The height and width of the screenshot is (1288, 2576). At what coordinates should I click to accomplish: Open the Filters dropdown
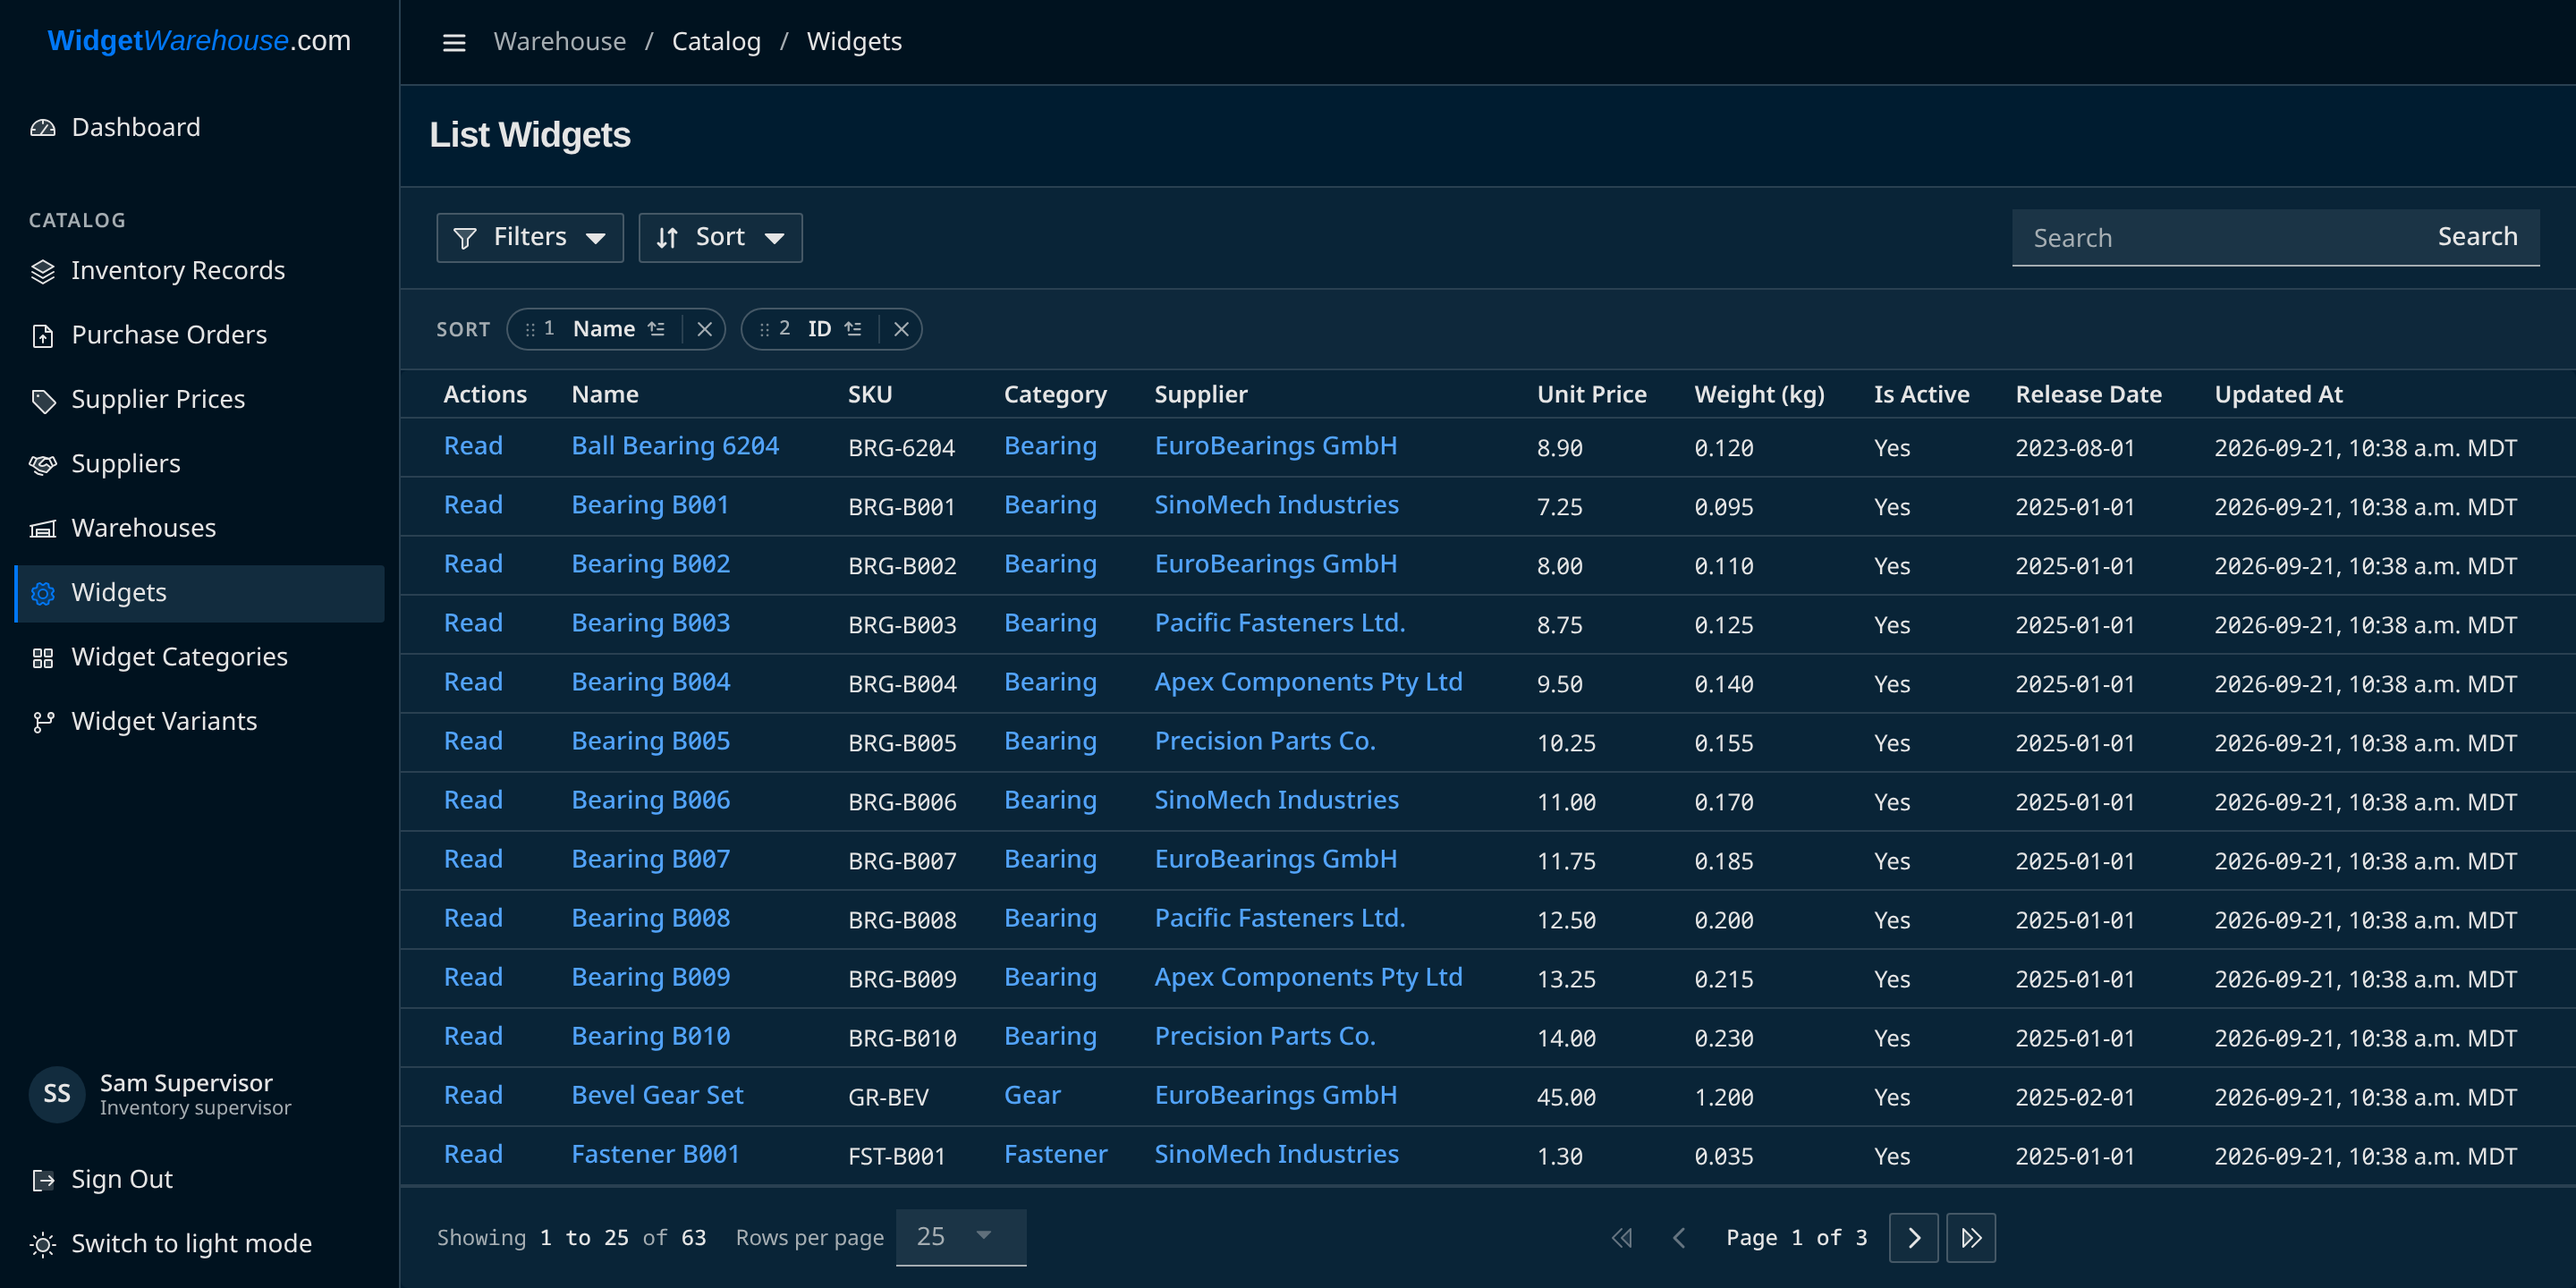click(530, 237)
